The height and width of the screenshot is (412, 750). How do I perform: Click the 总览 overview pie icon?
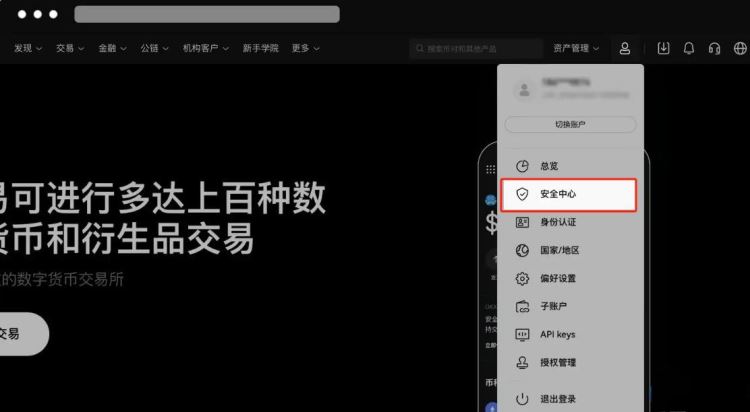[x=521, y=167]
